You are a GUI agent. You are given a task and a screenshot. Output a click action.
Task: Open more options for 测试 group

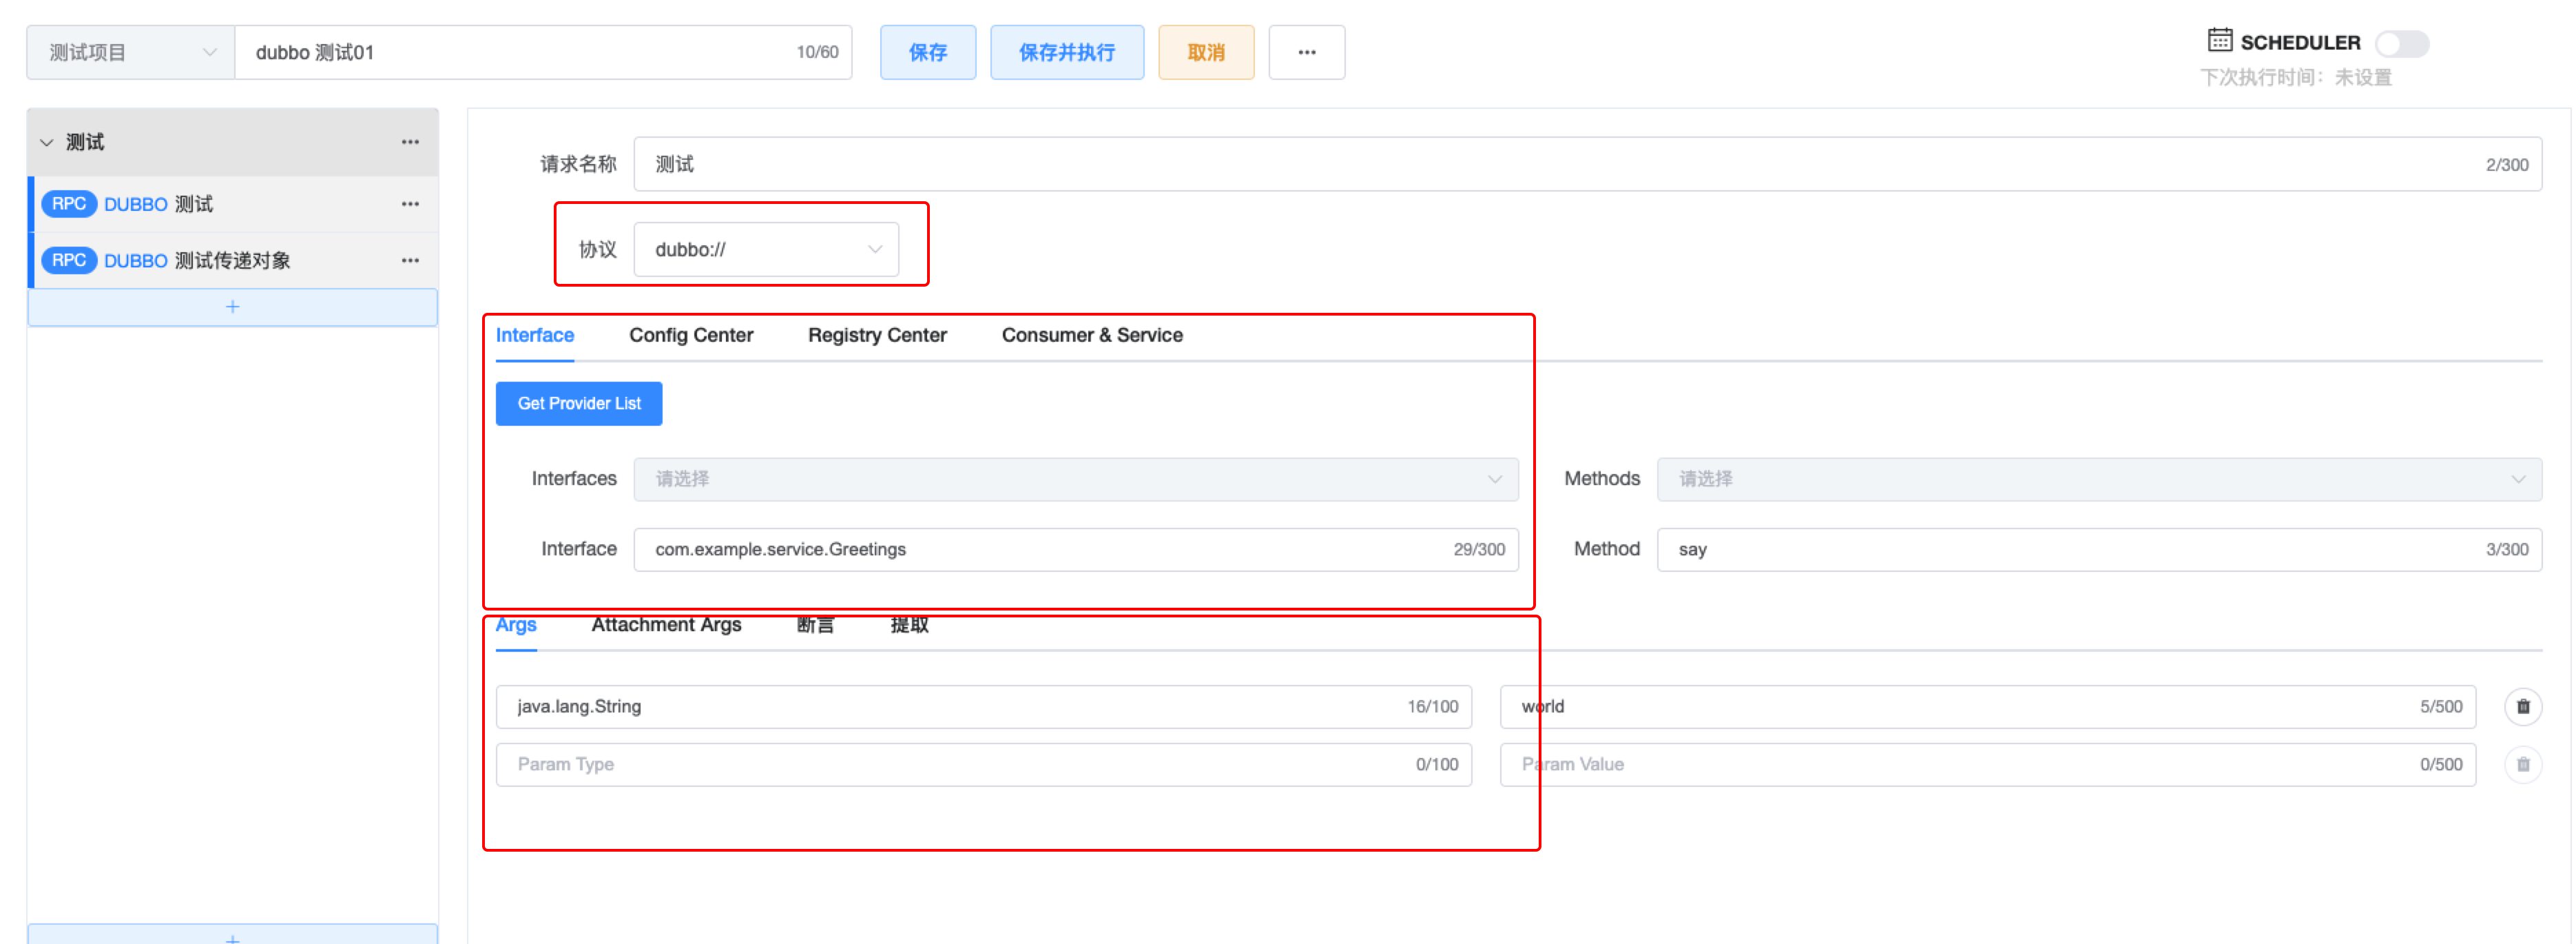[x=410, y=142]
